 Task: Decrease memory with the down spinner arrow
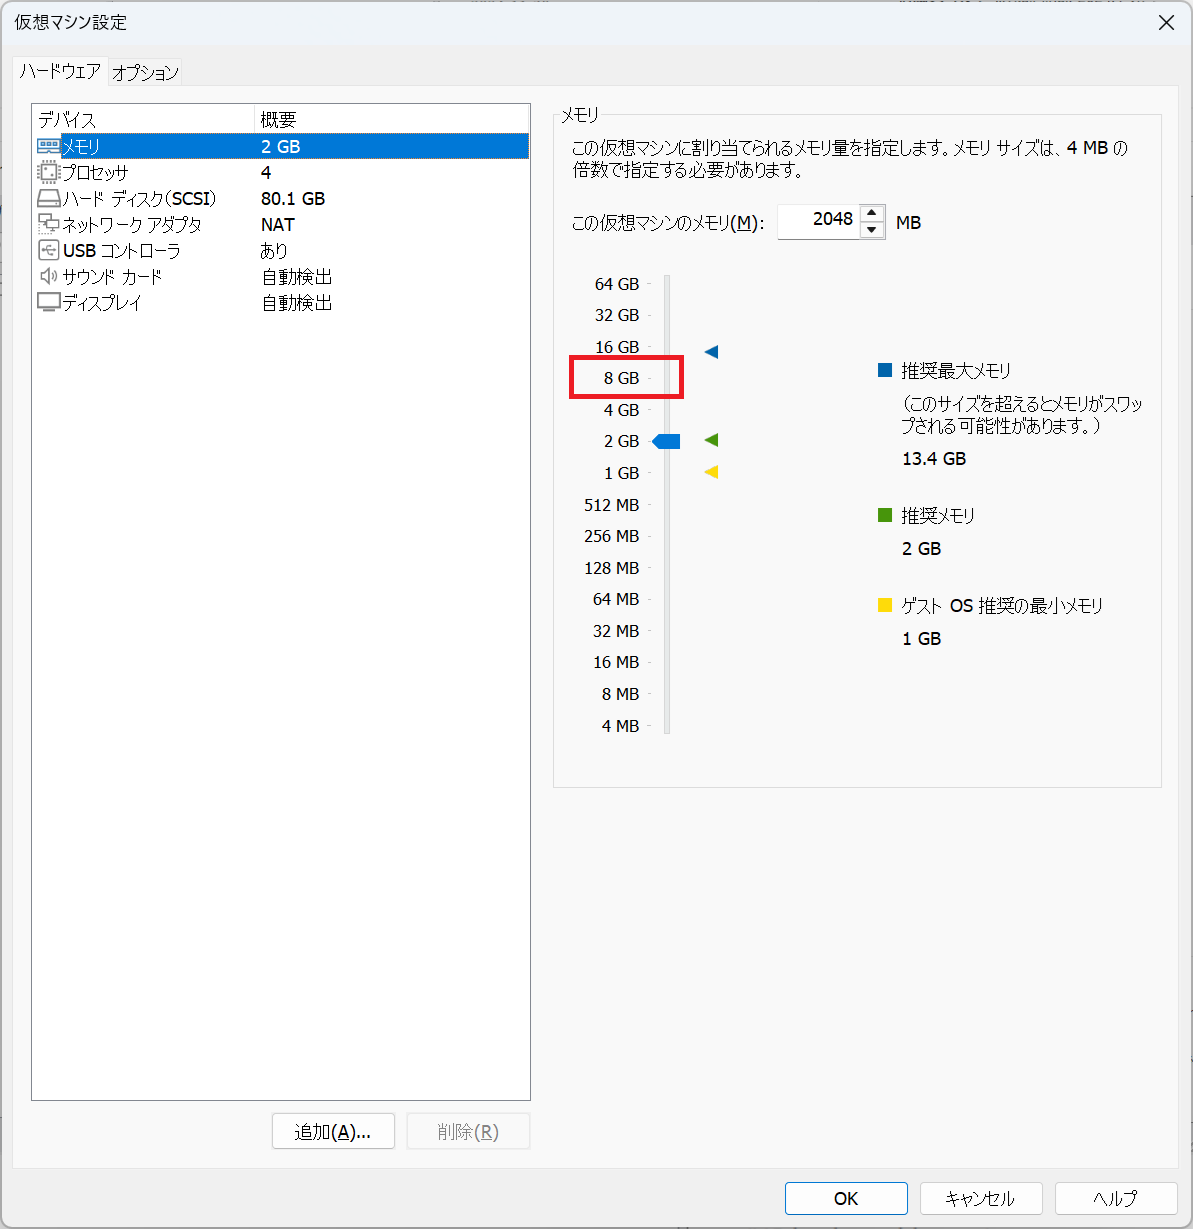coord(872,230)
